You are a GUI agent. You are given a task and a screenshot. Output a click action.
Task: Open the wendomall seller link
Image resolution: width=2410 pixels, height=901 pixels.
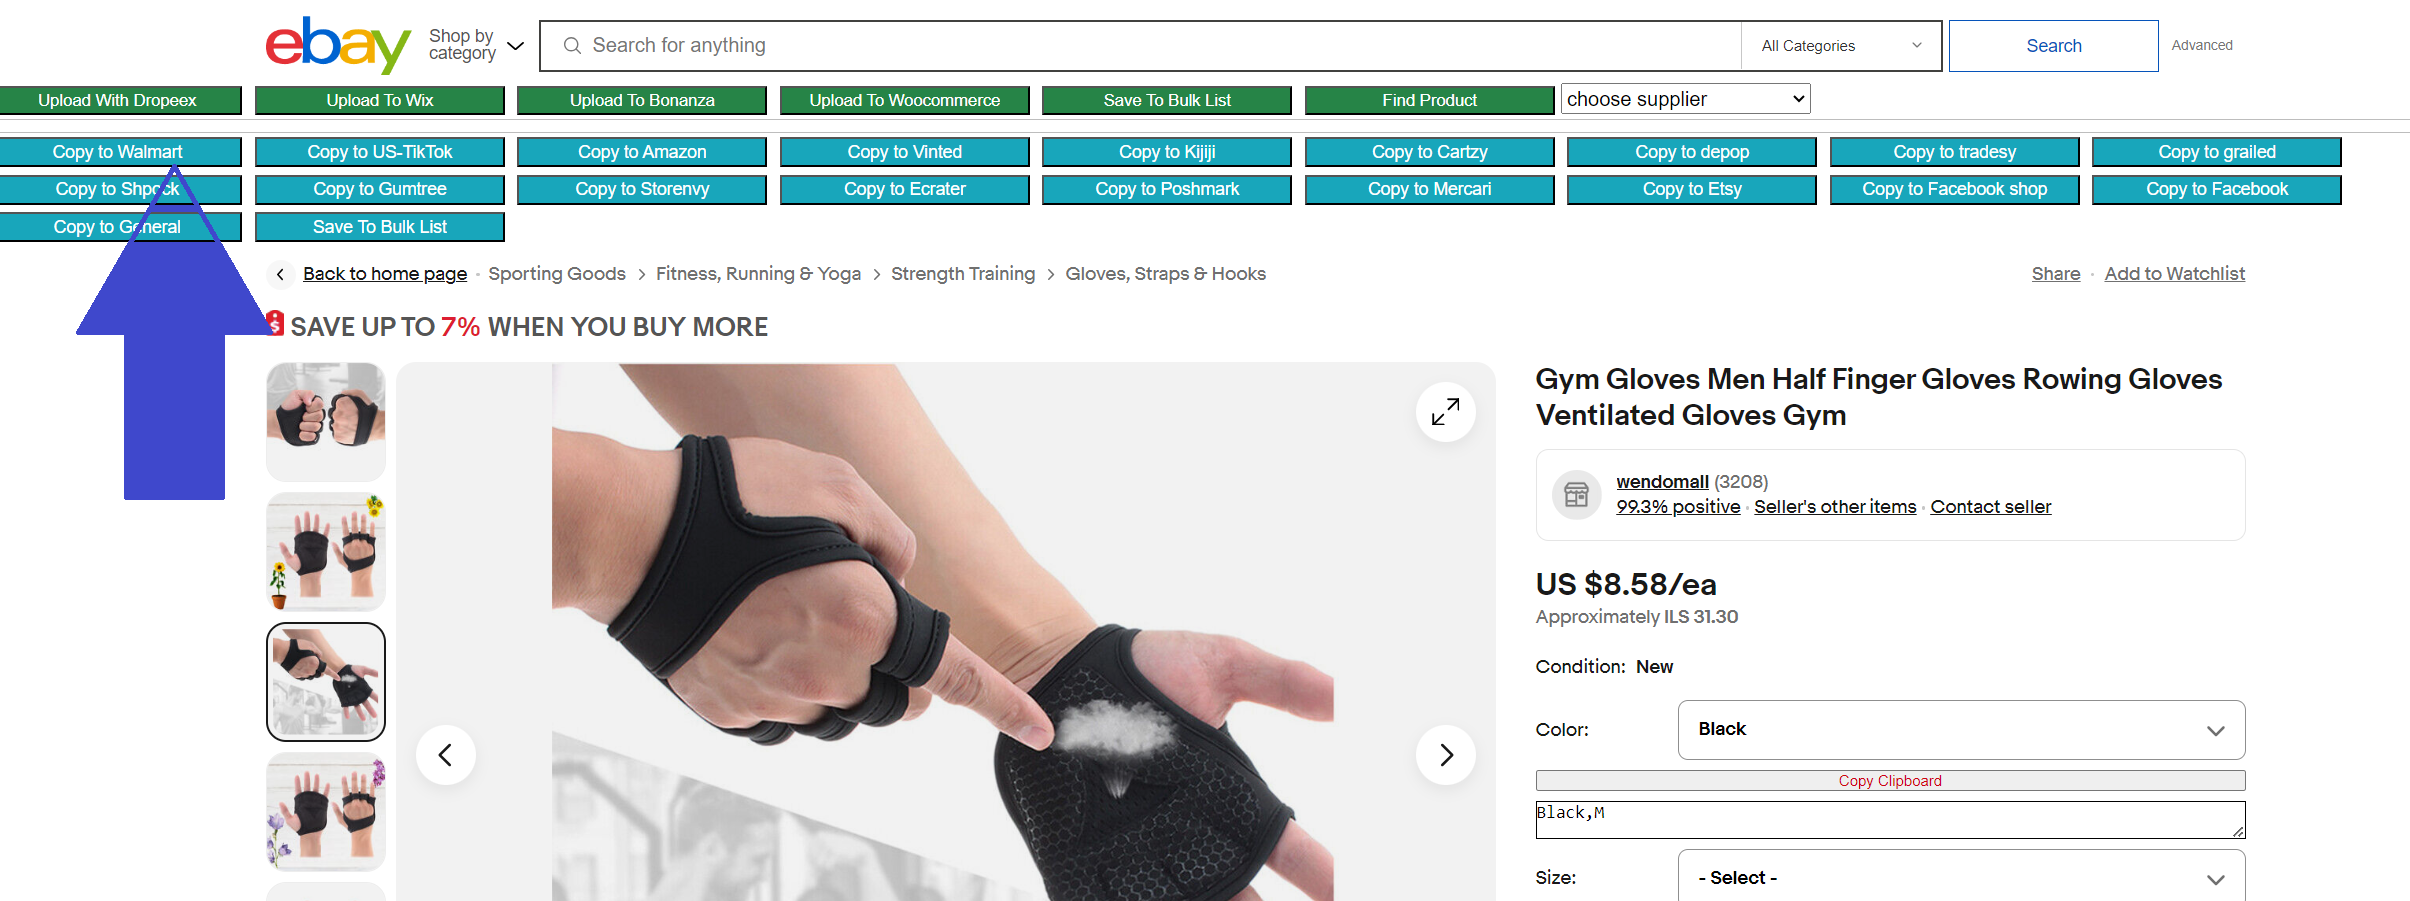tap(1662, 482)
